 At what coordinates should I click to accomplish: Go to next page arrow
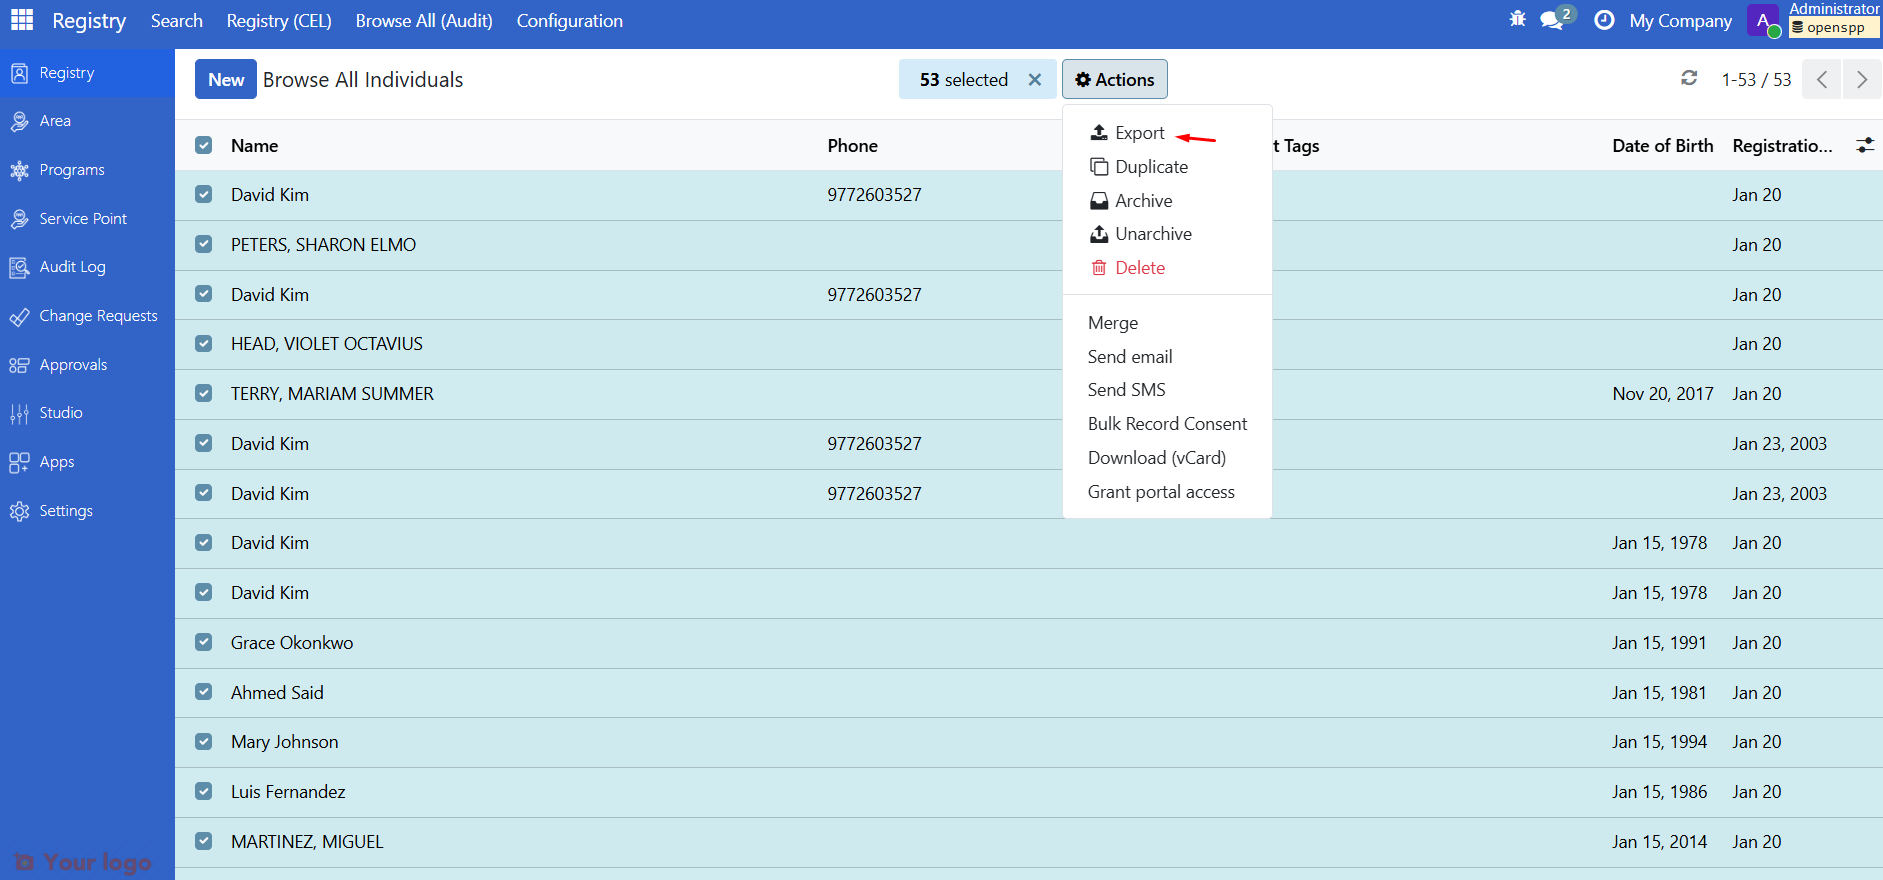(1862, 79)
